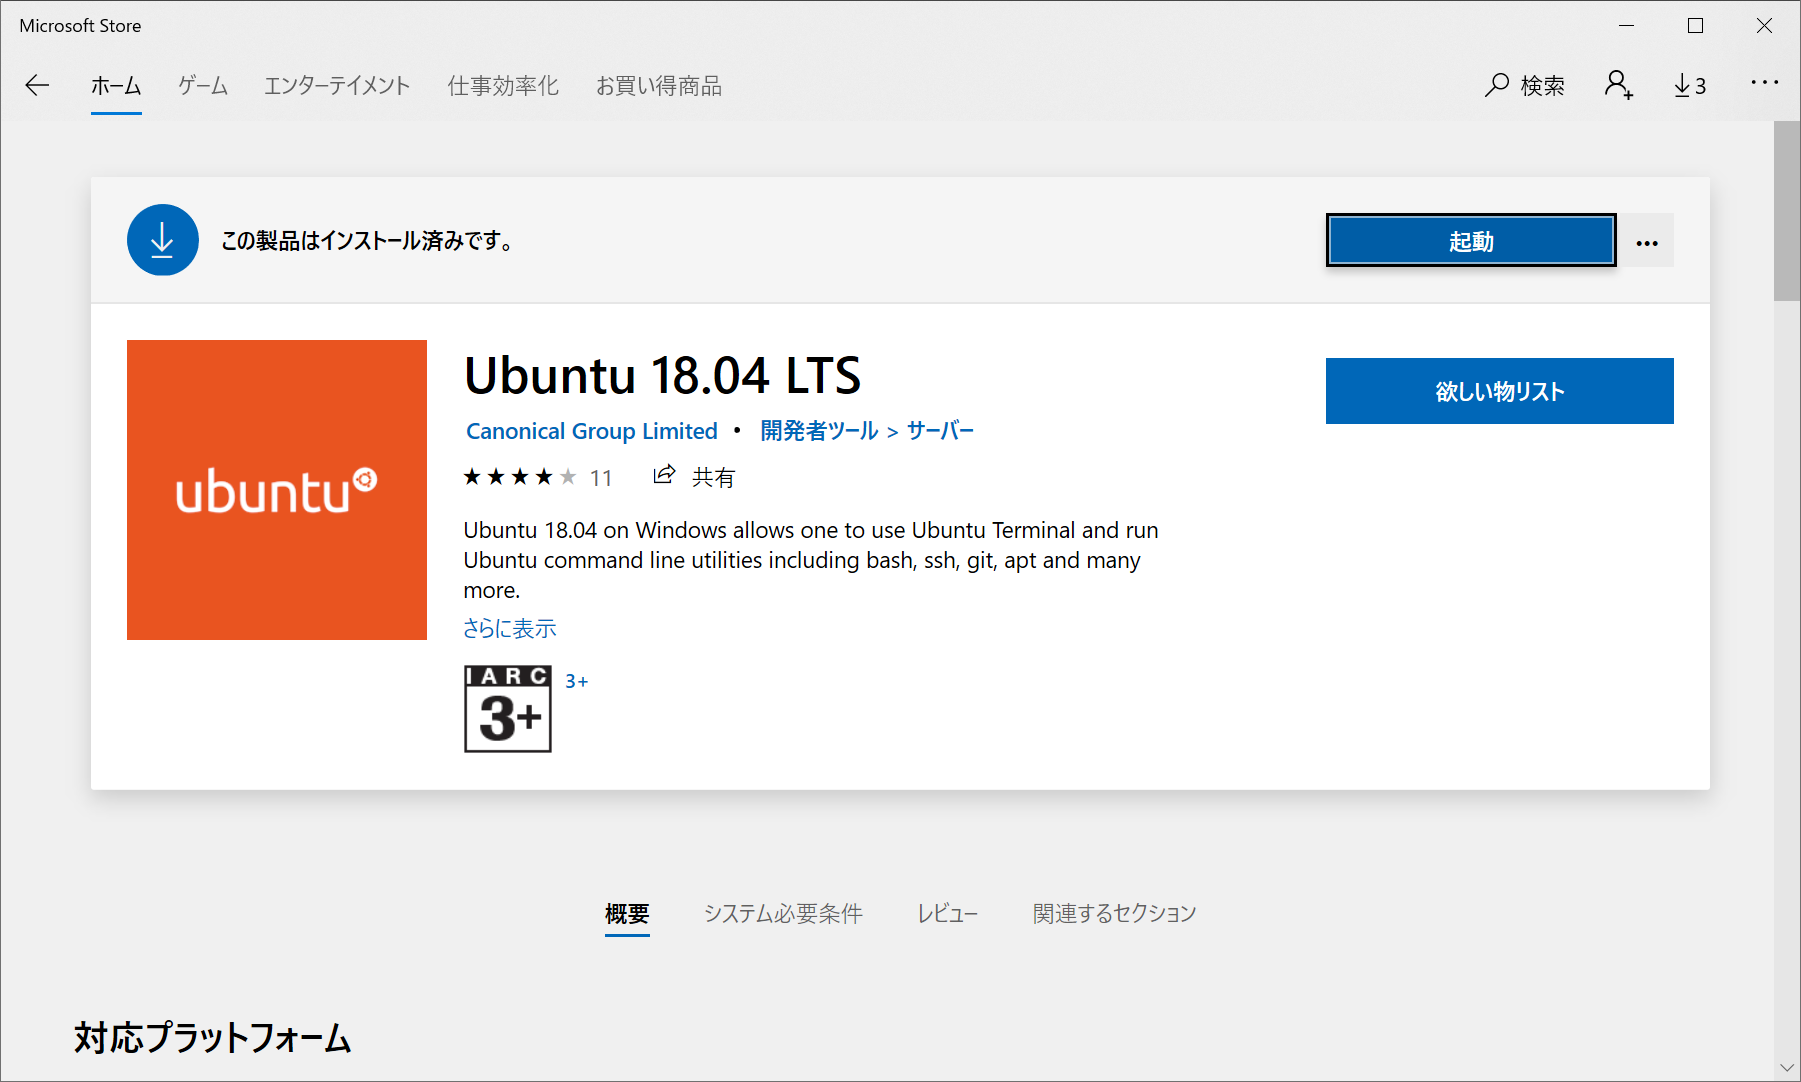Screen dimensions: 1801x1082
Task: Open the 仕事効率化 tab
Action: [x=503, y=86]
